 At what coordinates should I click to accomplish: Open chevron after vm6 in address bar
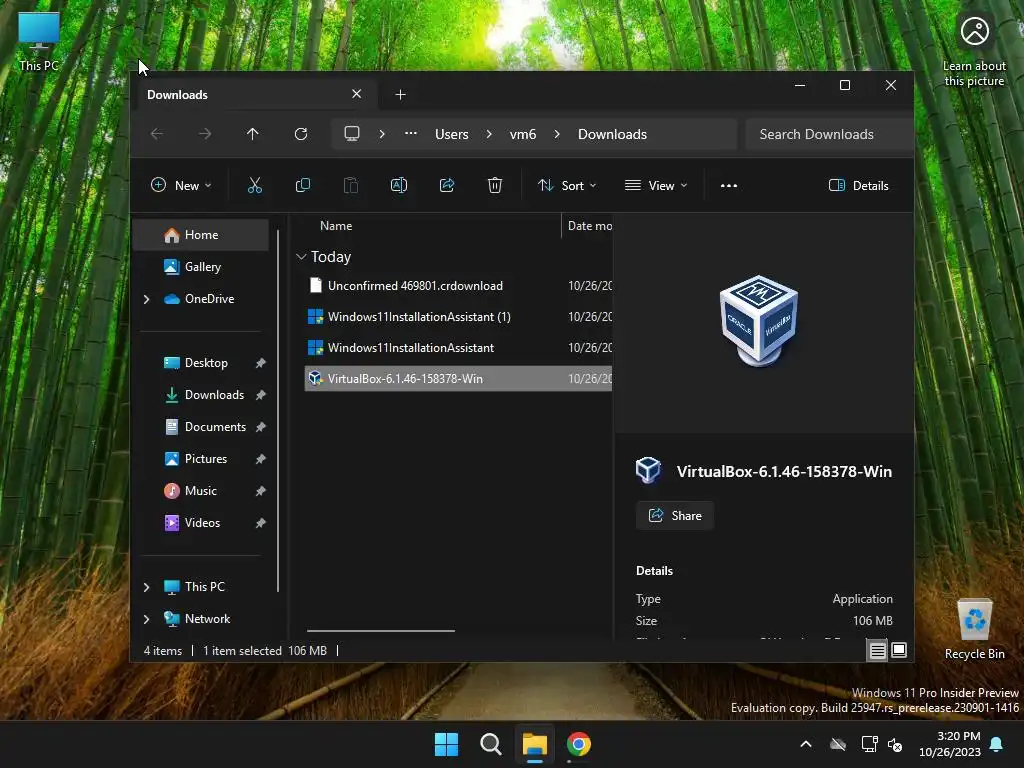(557, 134)
